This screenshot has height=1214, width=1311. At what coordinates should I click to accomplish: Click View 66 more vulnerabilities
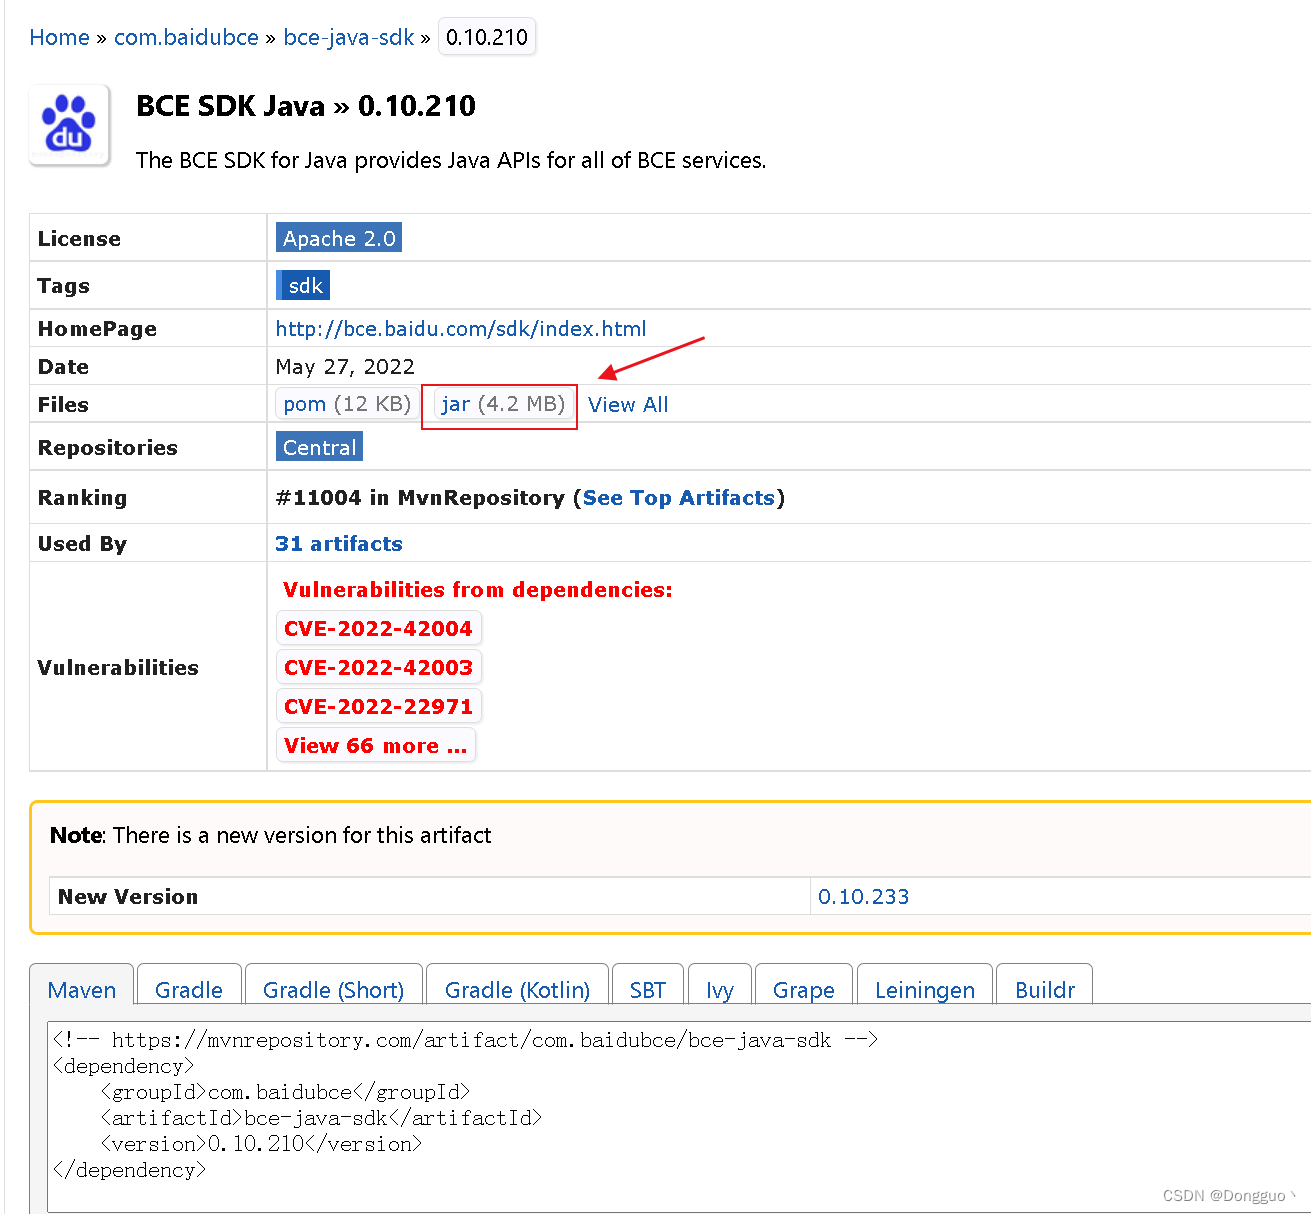point(375,746)
